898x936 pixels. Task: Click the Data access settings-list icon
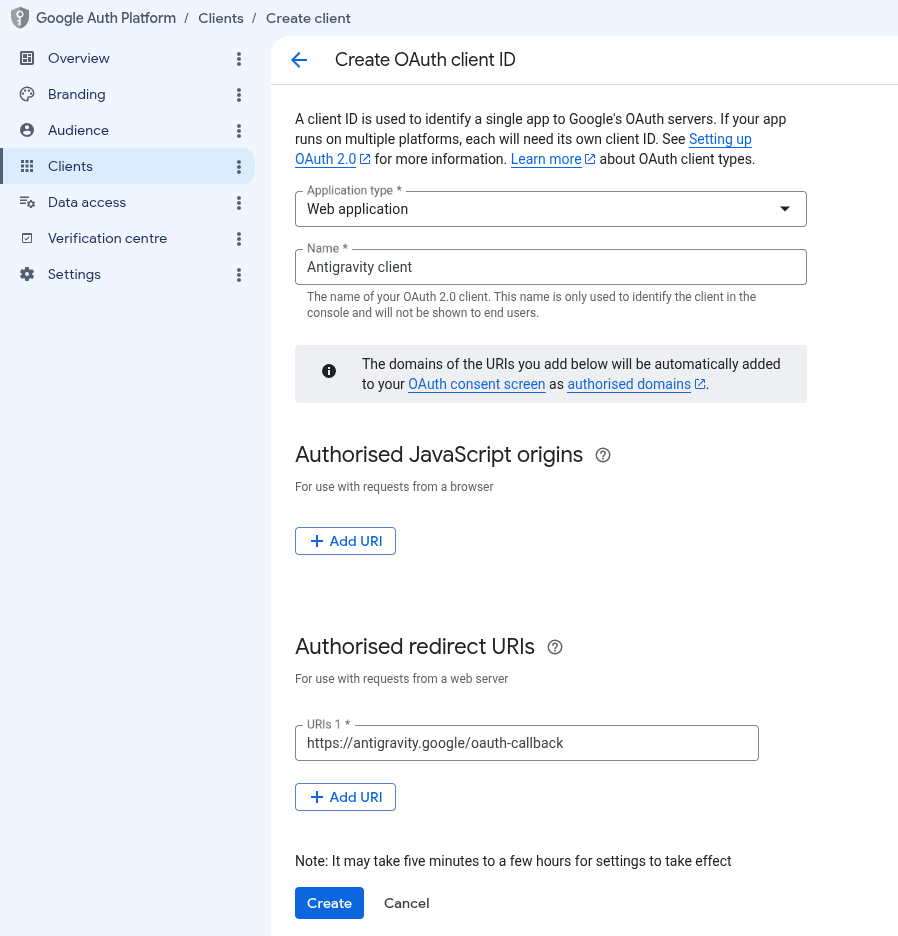coord(27,202)
